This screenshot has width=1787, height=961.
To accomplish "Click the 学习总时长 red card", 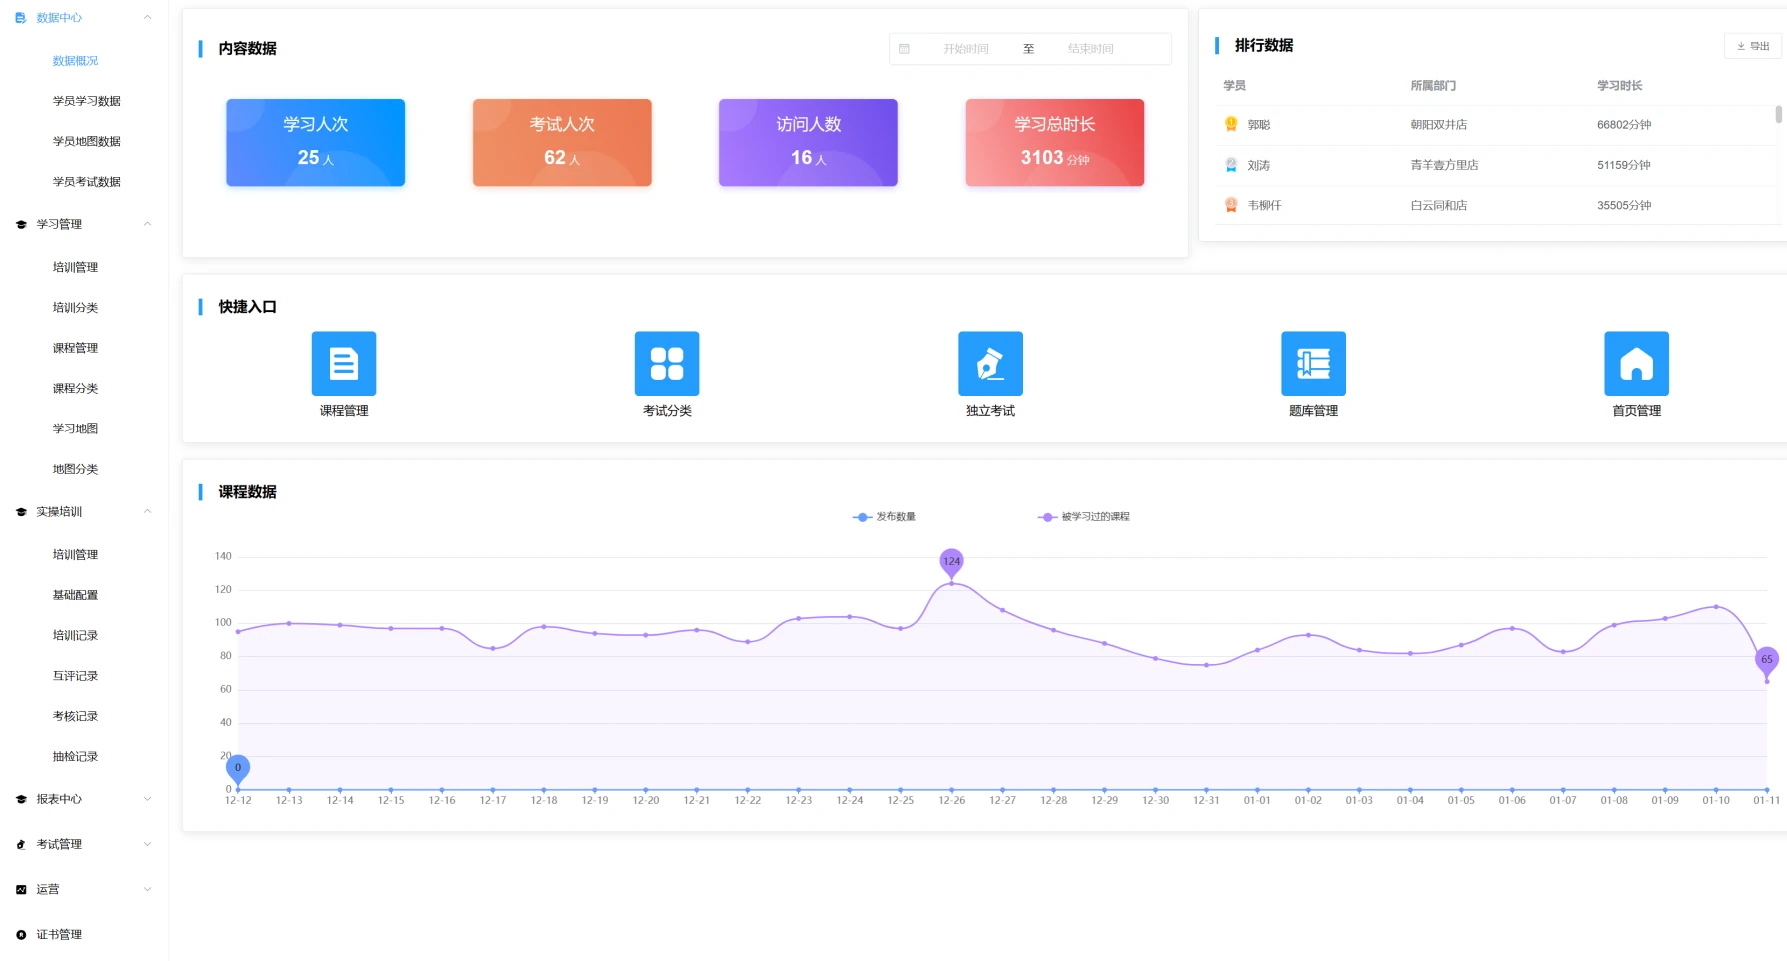I will [1055, 142].
